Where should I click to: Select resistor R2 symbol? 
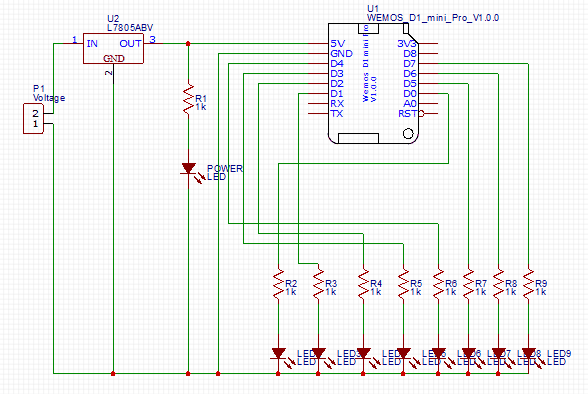coord(278,284)
